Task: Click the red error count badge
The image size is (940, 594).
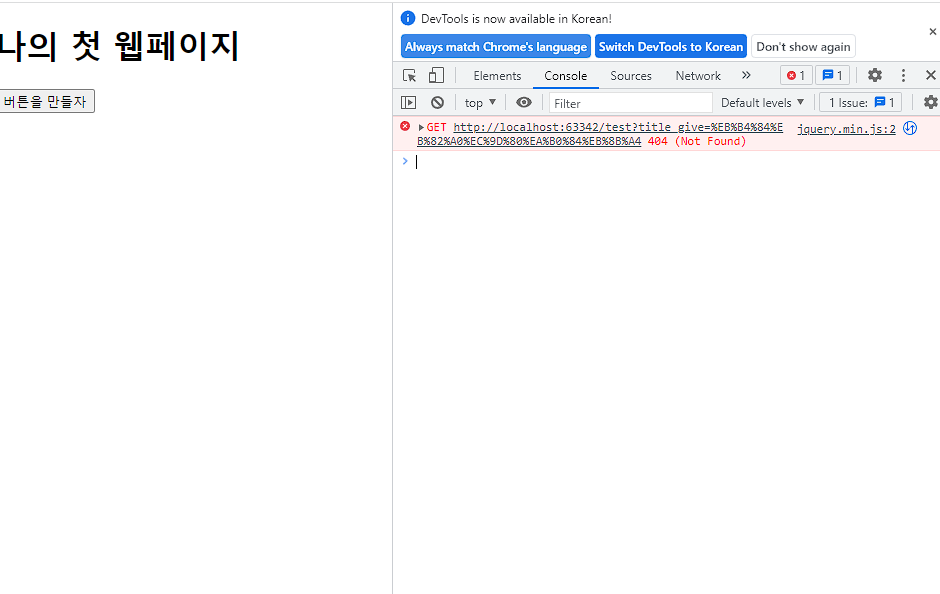Action: [x=796, y=75]
